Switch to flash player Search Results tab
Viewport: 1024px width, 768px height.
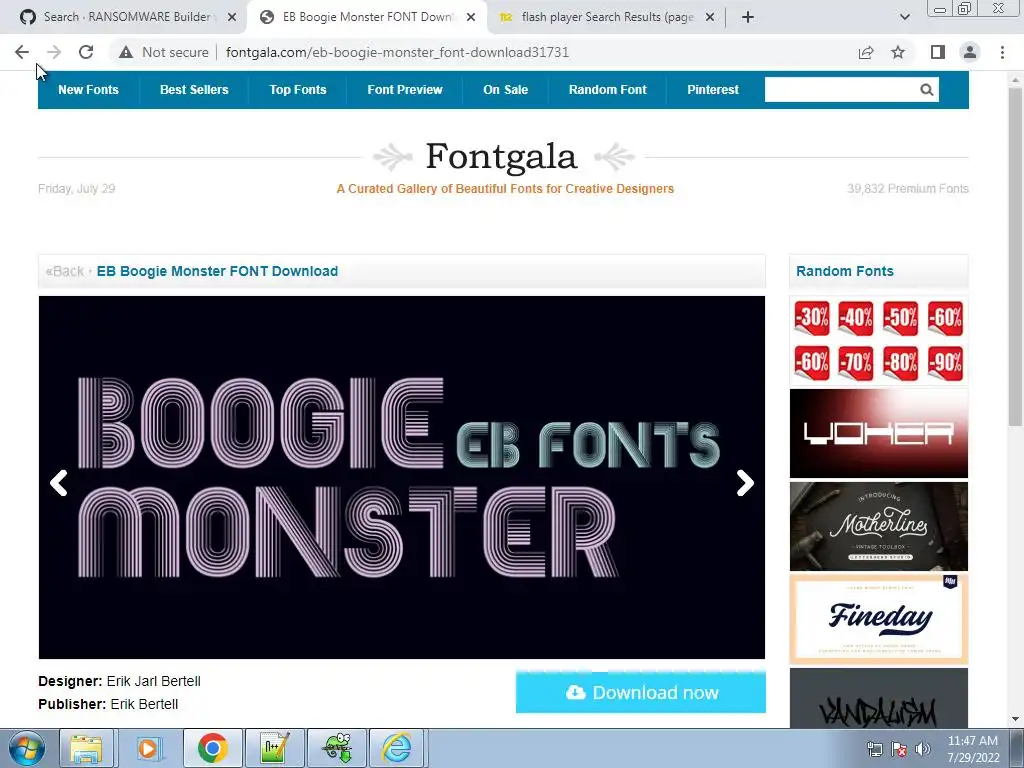pos(607,17)
